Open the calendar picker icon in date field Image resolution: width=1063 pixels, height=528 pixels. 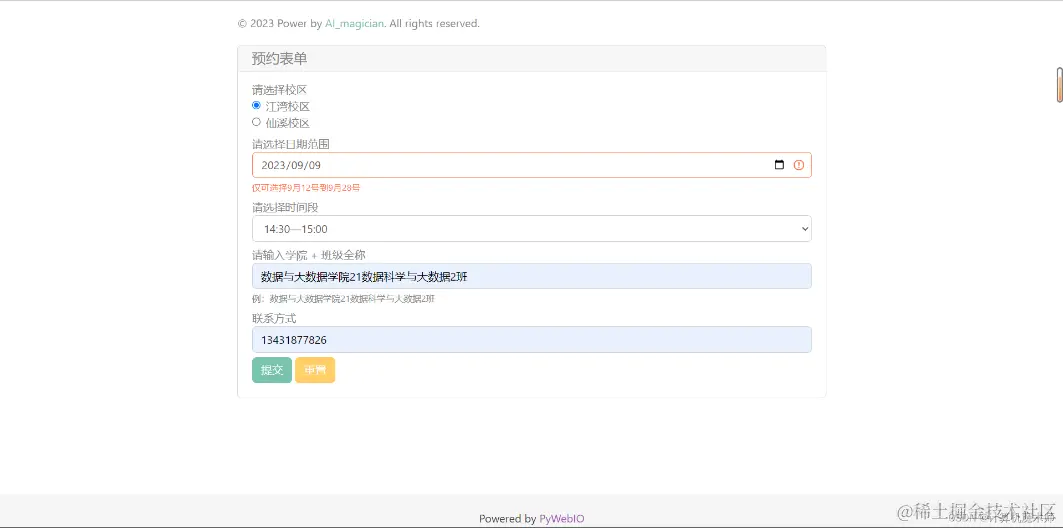[779, 165]
